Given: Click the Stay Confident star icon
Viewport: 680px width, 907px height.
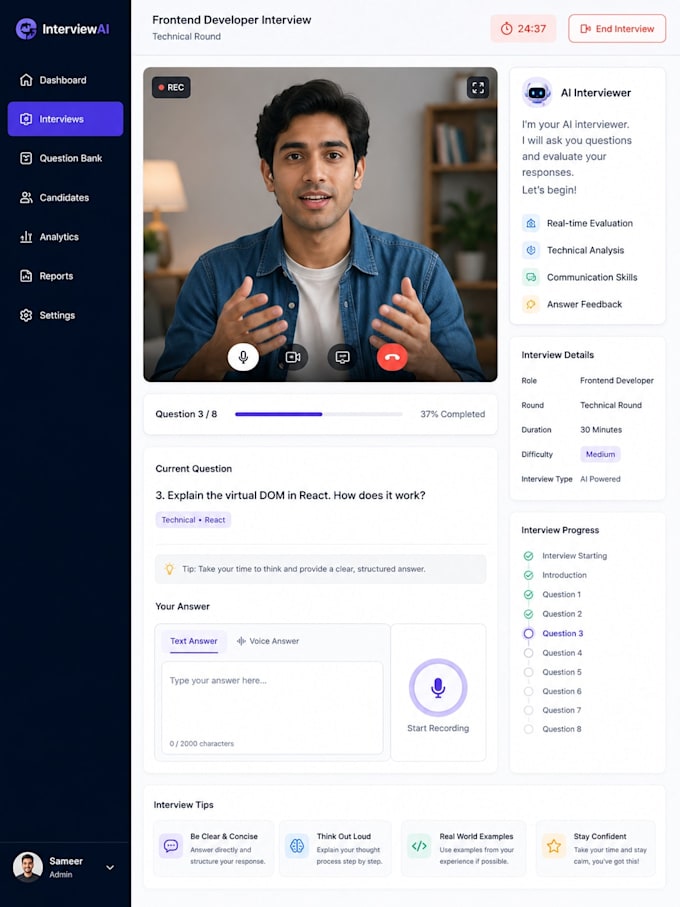Looking at the screenshot, I should click(x=554, y=846).
